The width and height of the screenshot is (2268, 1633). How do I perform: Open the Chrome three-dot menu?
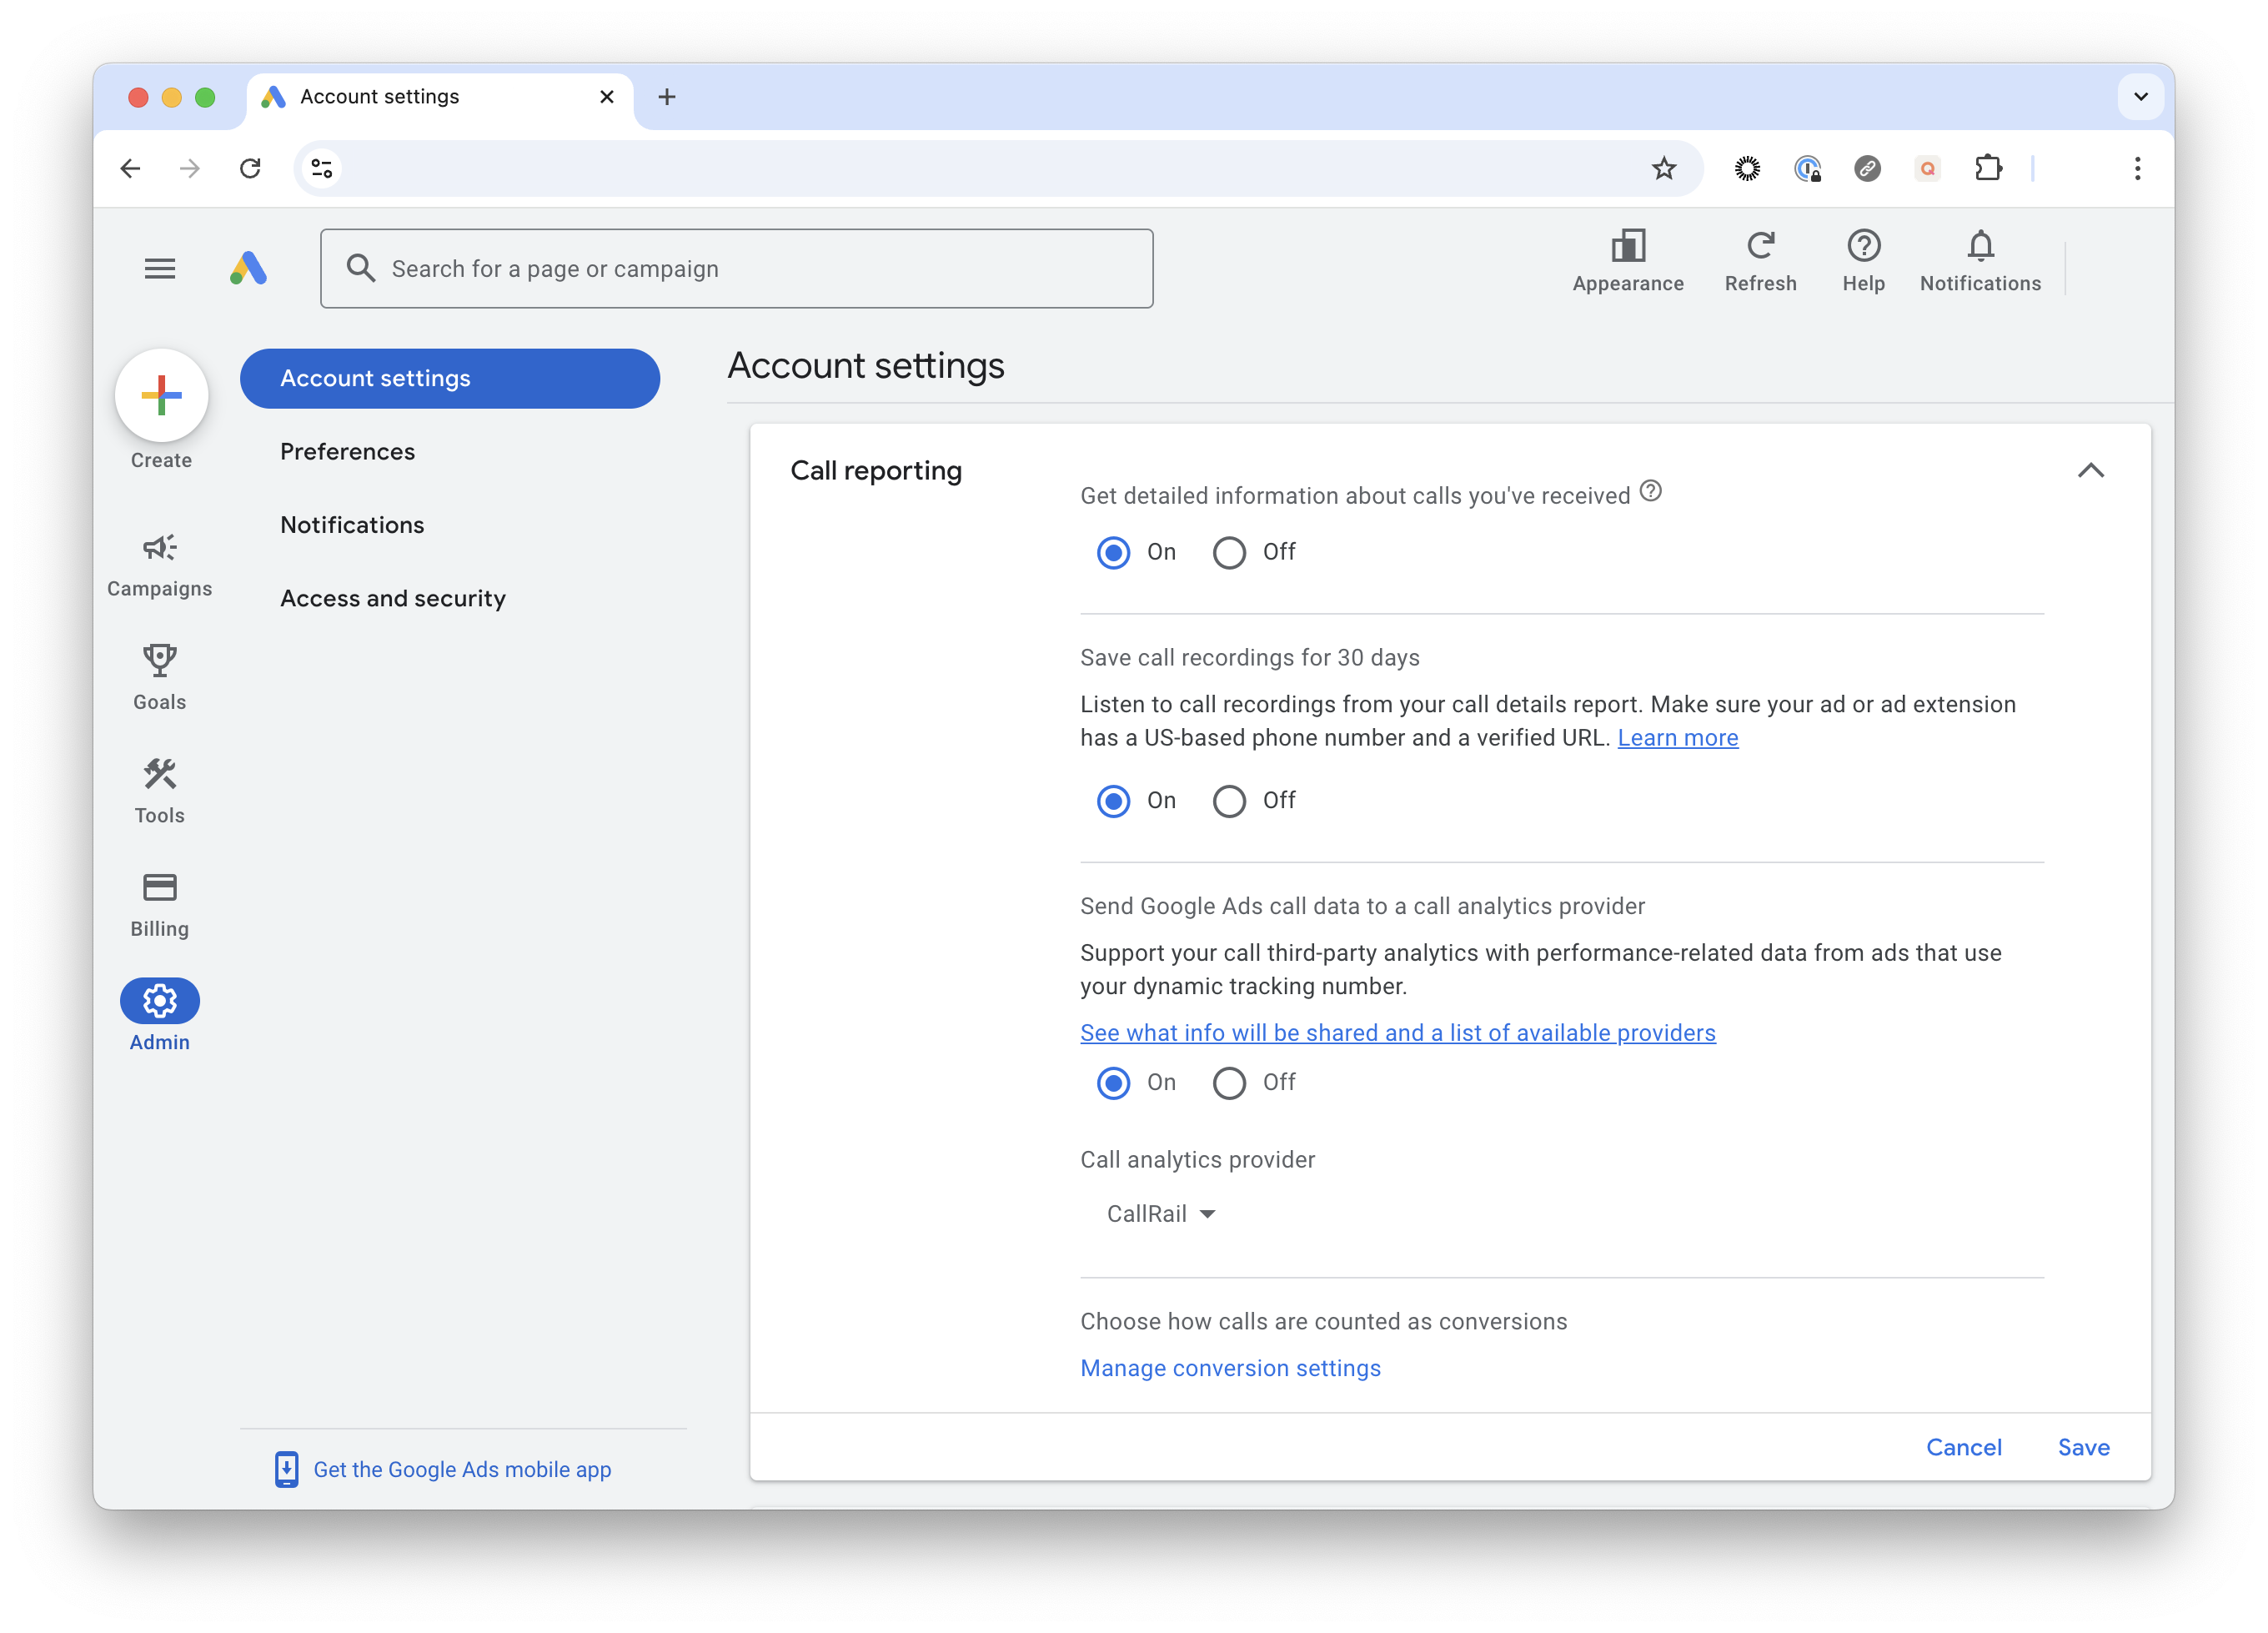pos(2137,168)
